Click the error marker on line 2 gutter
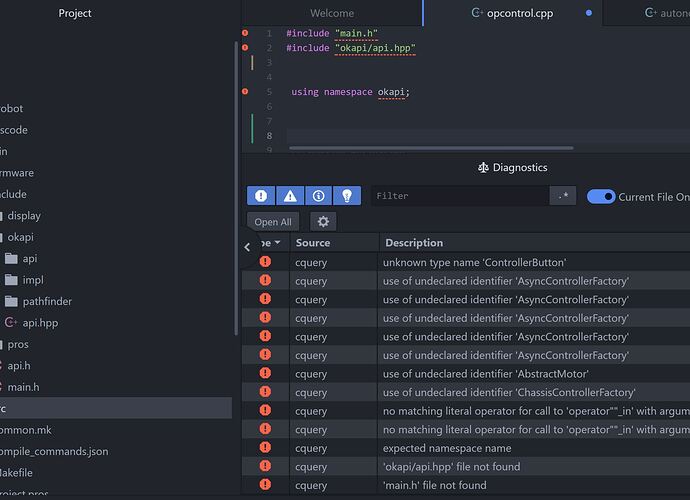The width and height of the screenshot is (690, 500). point(245,48)
